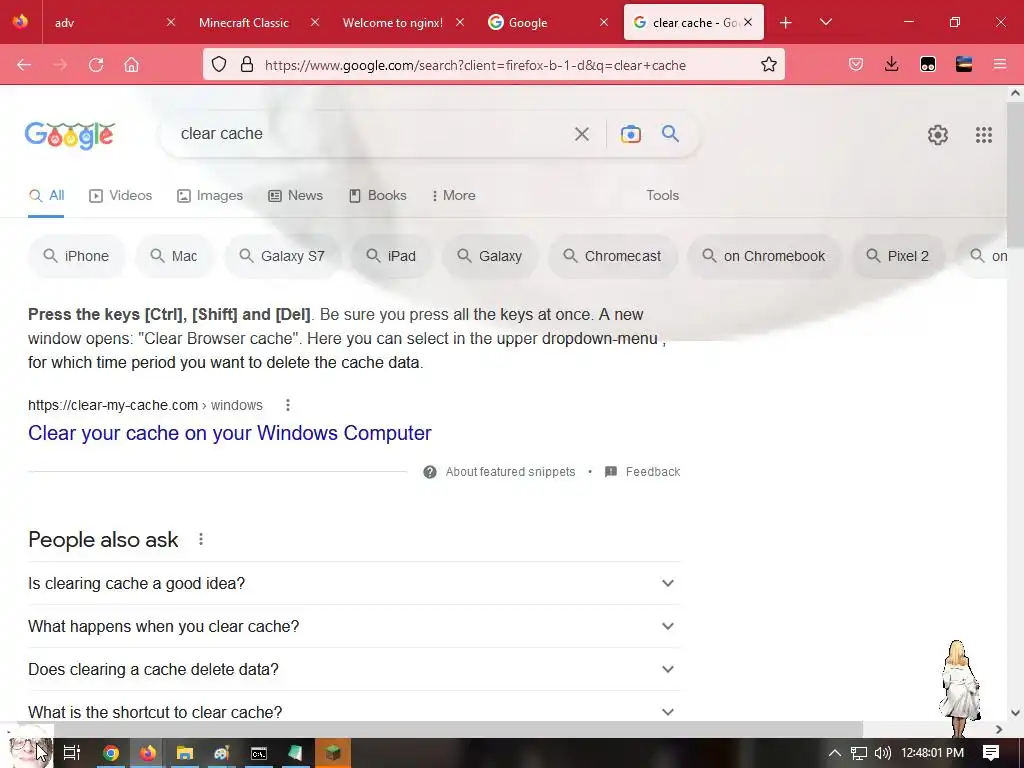Click the vertical scrollbar down arrow
The height and width of the screenshot is (768, 1024).
point(1015,712)
